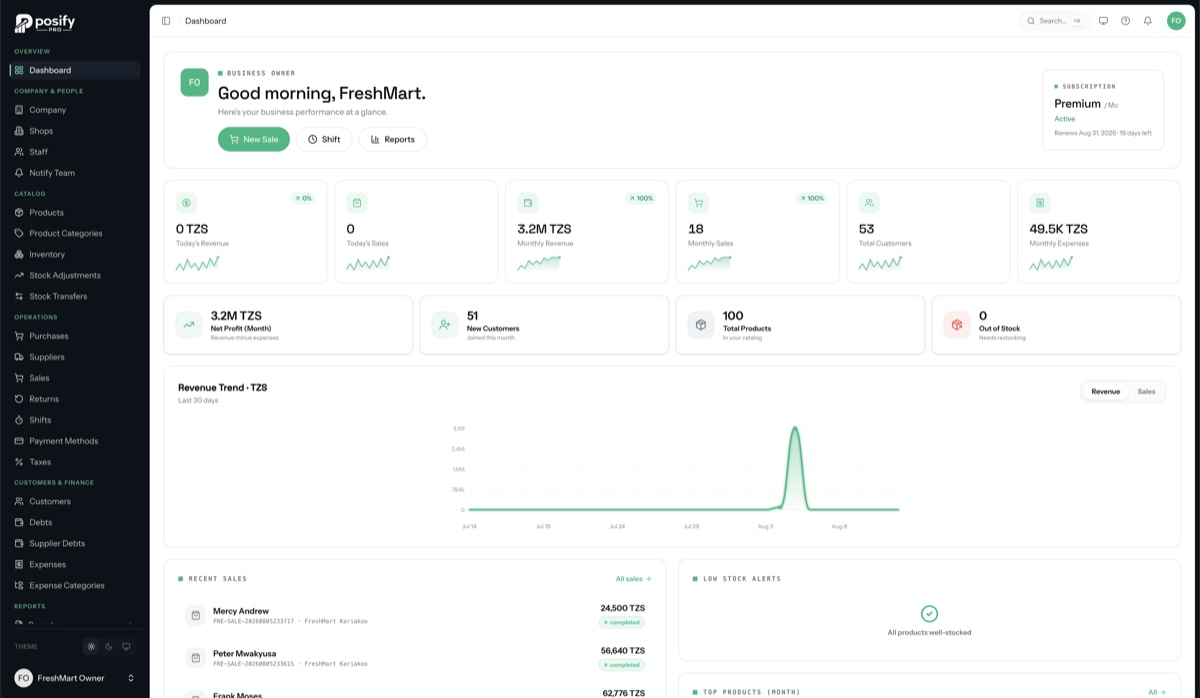Viewport: 1200px width, 698px height.
Task: Open Staff in the sidebar
Action: pyautogui.click(x=75, y=152)
